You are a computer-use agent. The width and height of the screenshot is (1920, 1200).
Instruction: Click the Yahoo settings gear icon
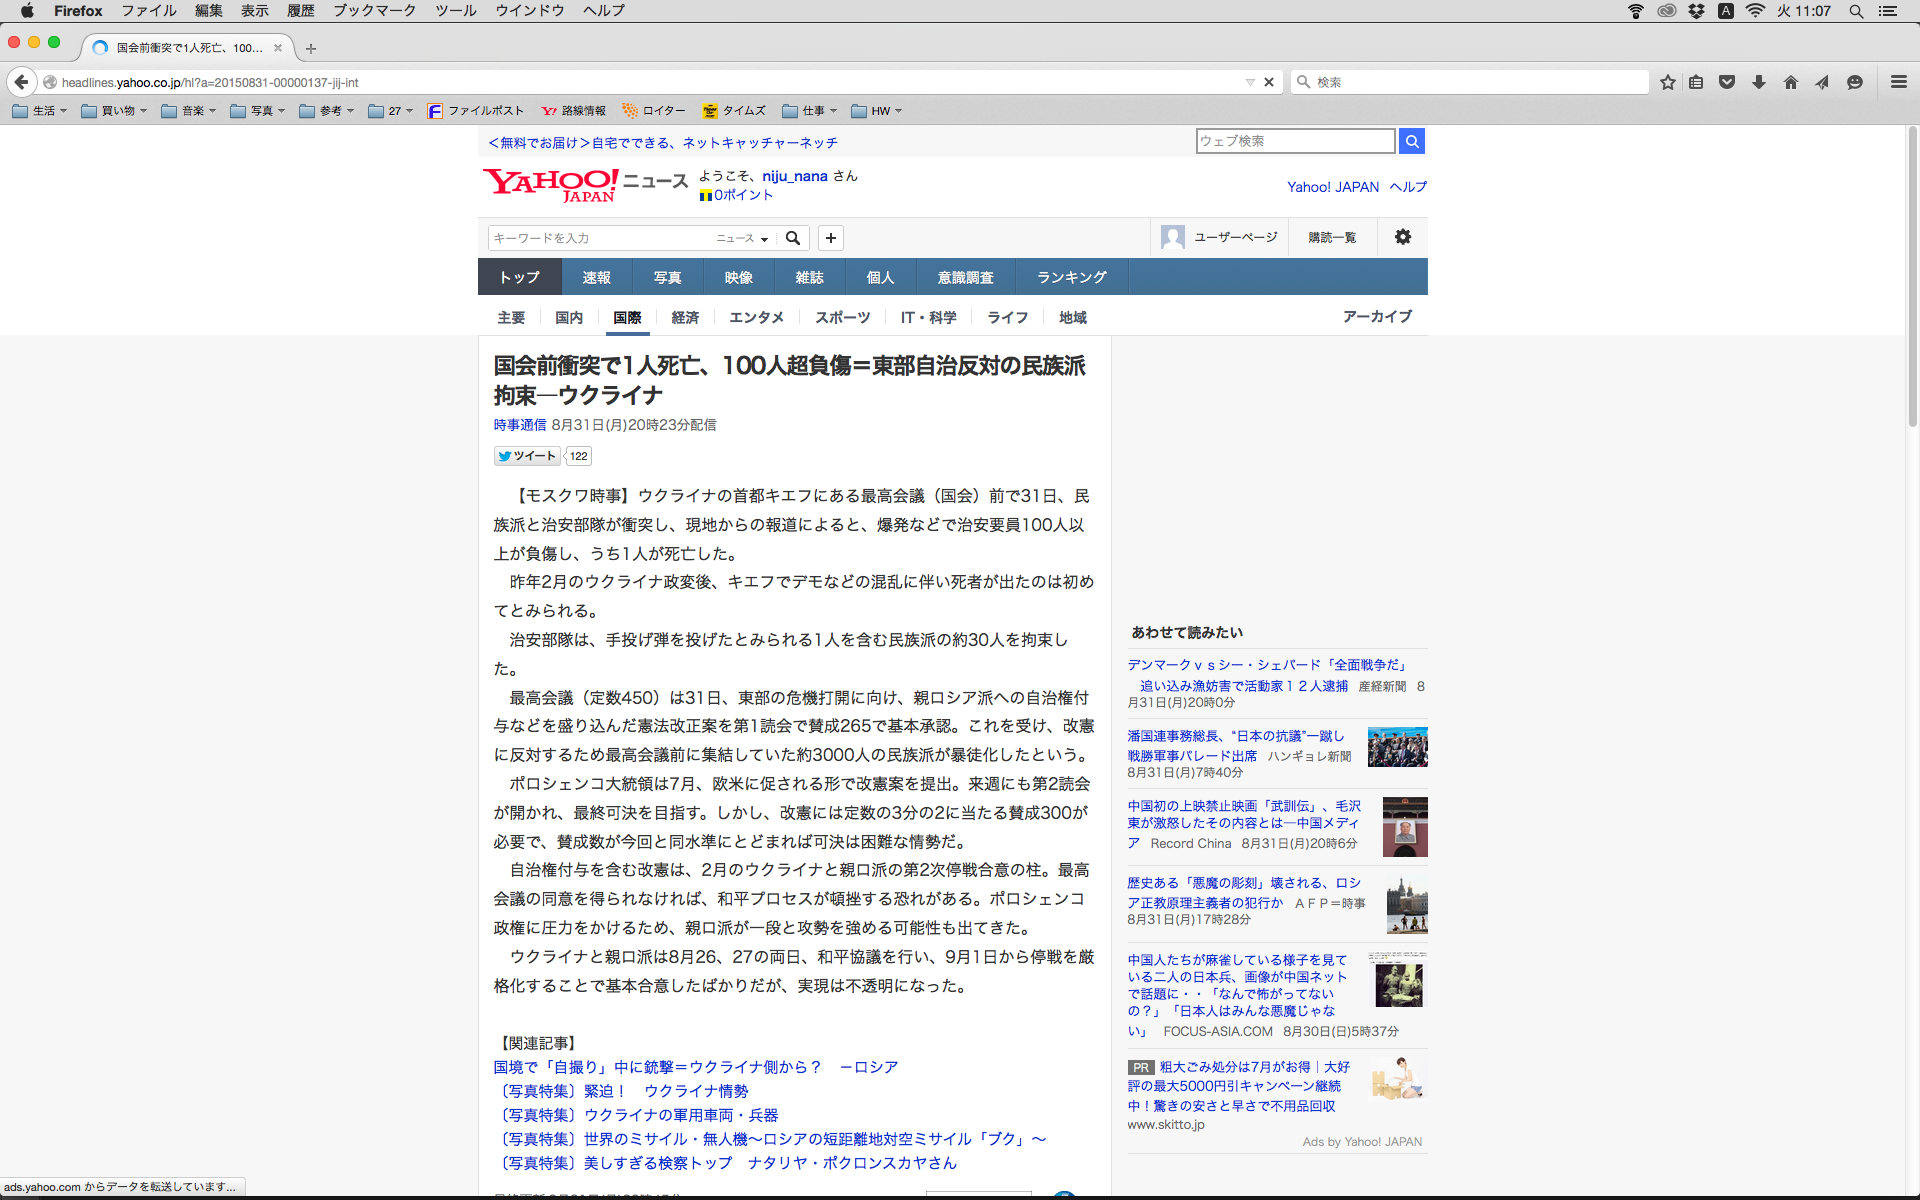click(1403, 237)
